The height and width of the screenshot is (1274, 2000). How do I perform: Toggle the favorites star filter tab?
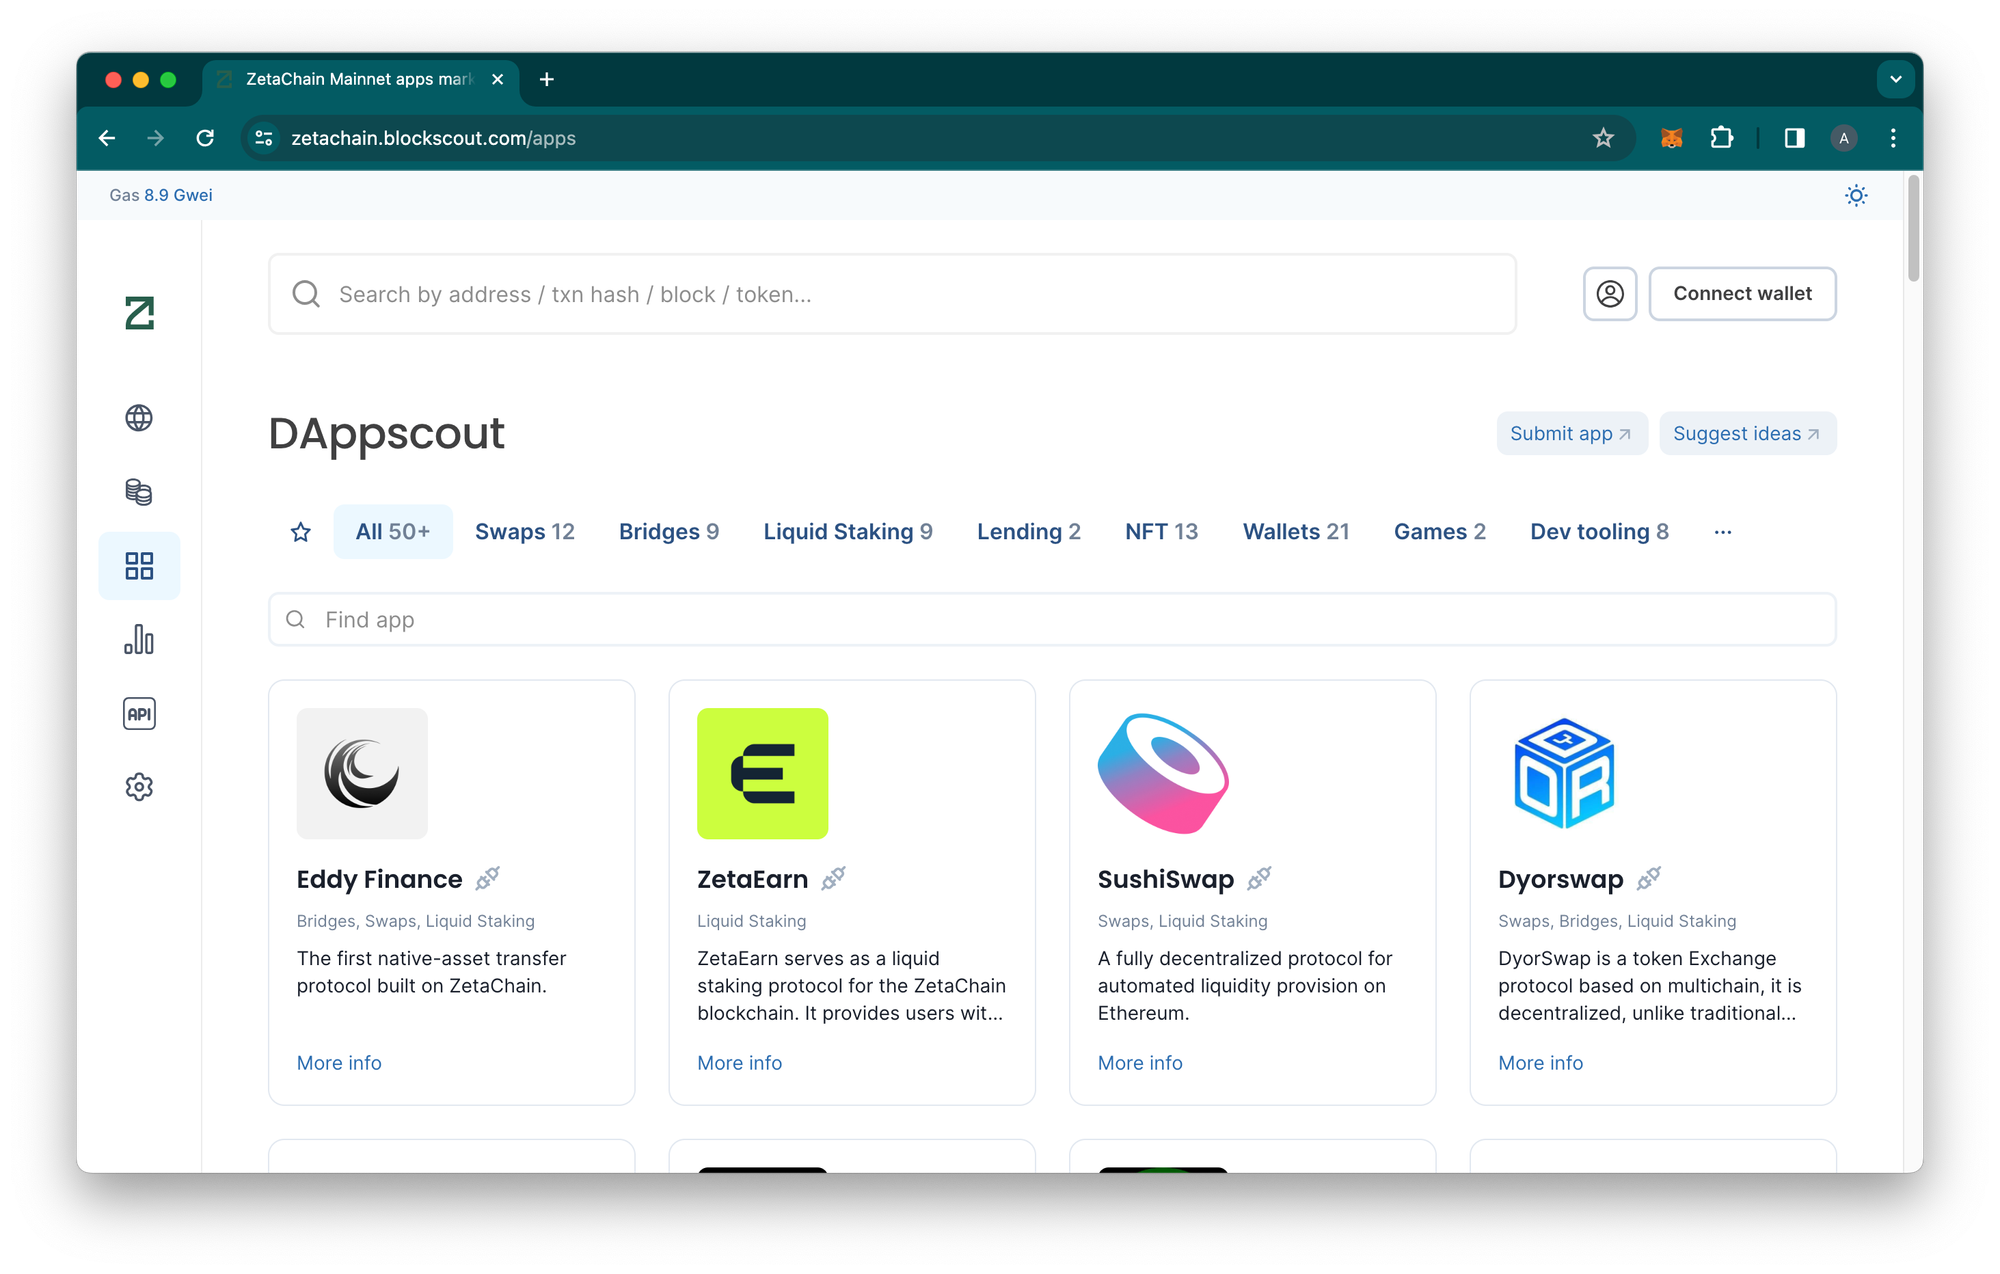(x=300, y=532)
